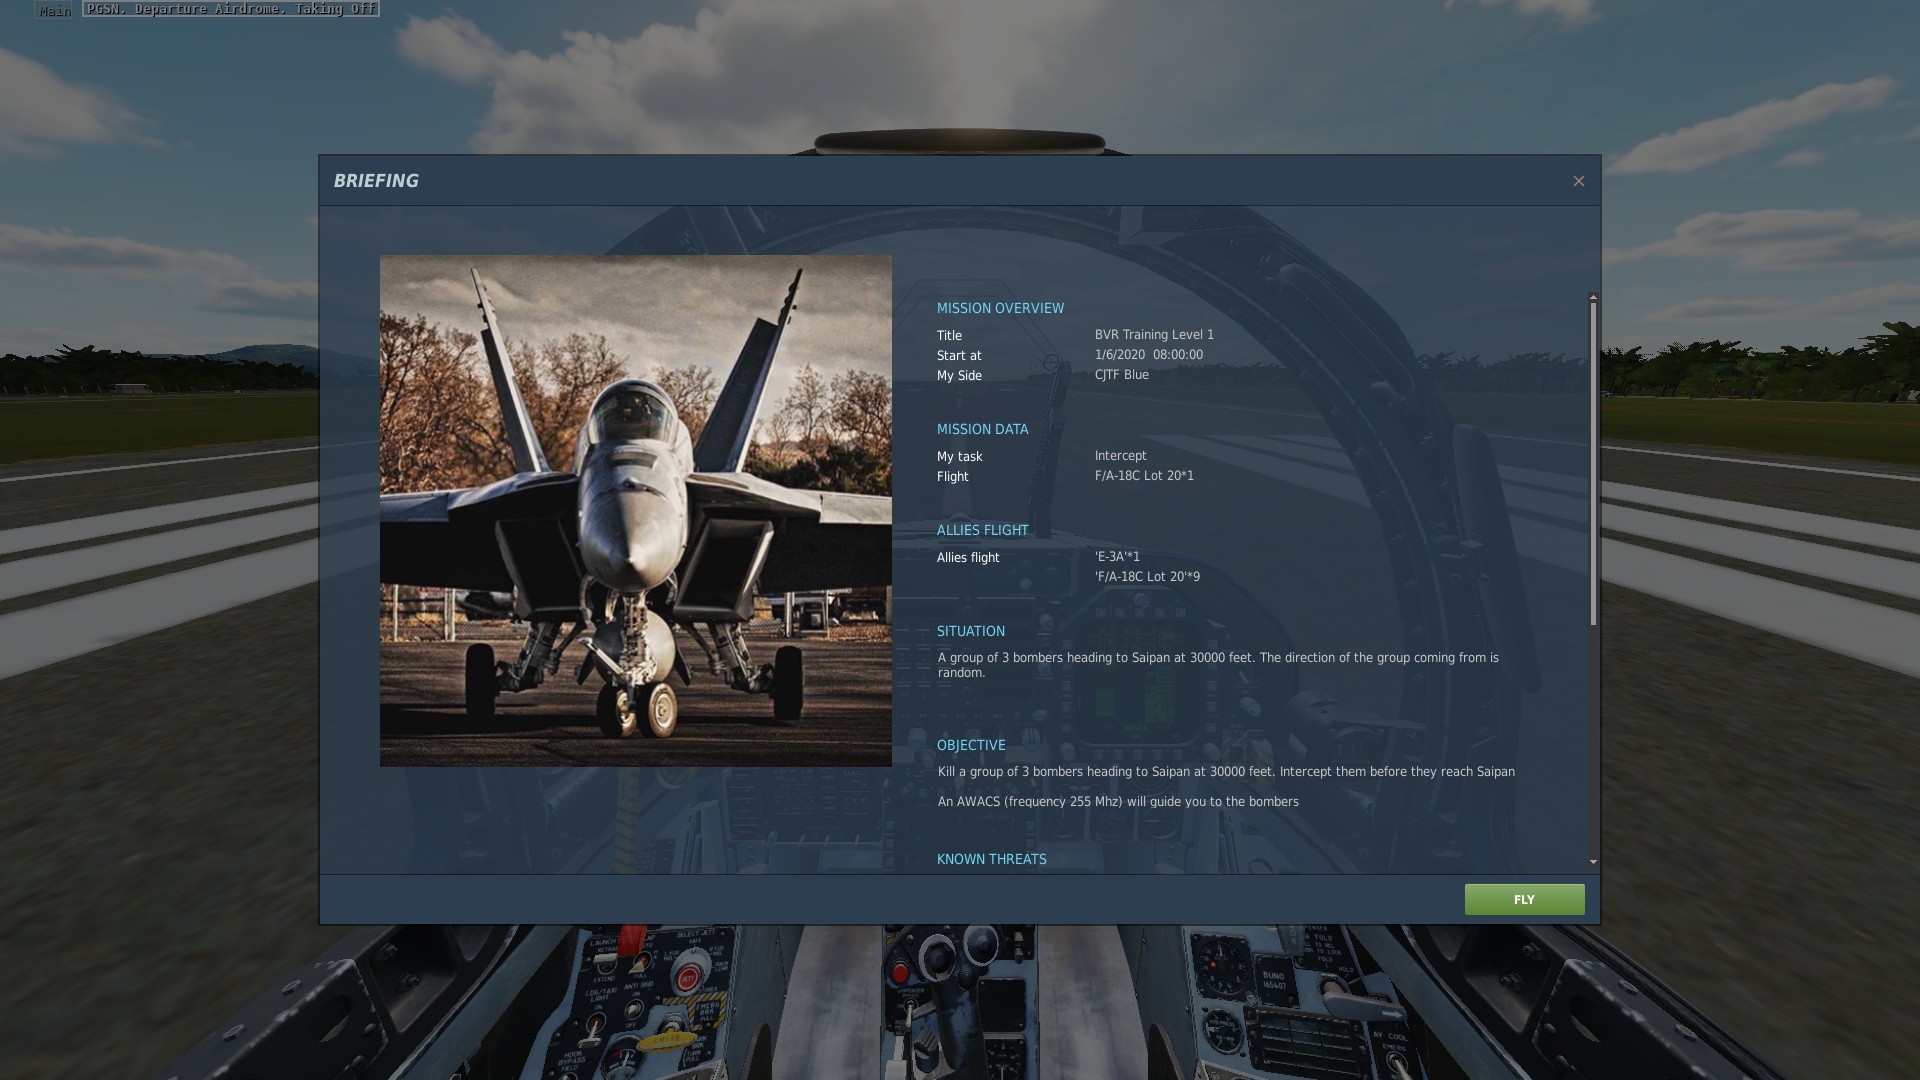This screenshot has width=1920, height=1080.
Task: Click the Intercept task value
Action: tap(1120, 456)
